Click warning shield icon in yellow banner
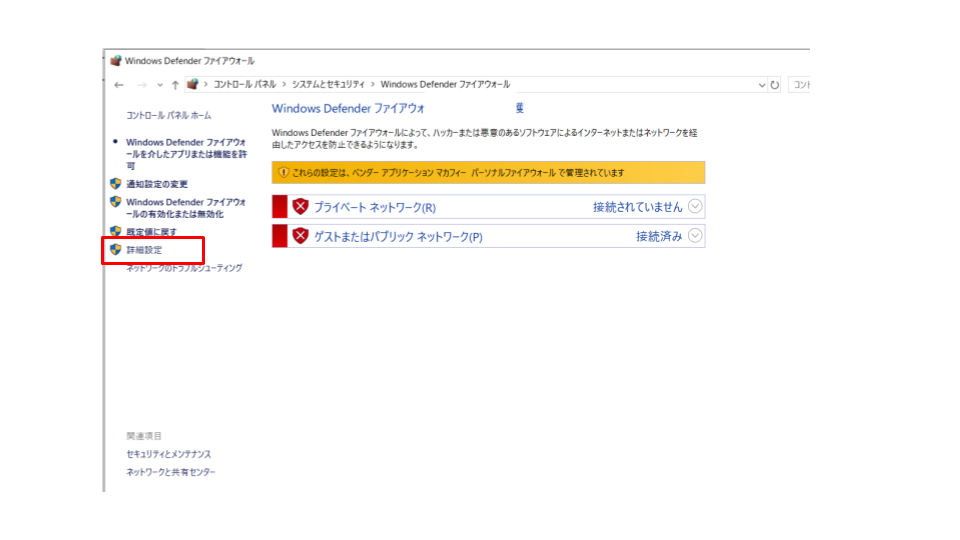The image size is (960, 540). tap(283, 173)
